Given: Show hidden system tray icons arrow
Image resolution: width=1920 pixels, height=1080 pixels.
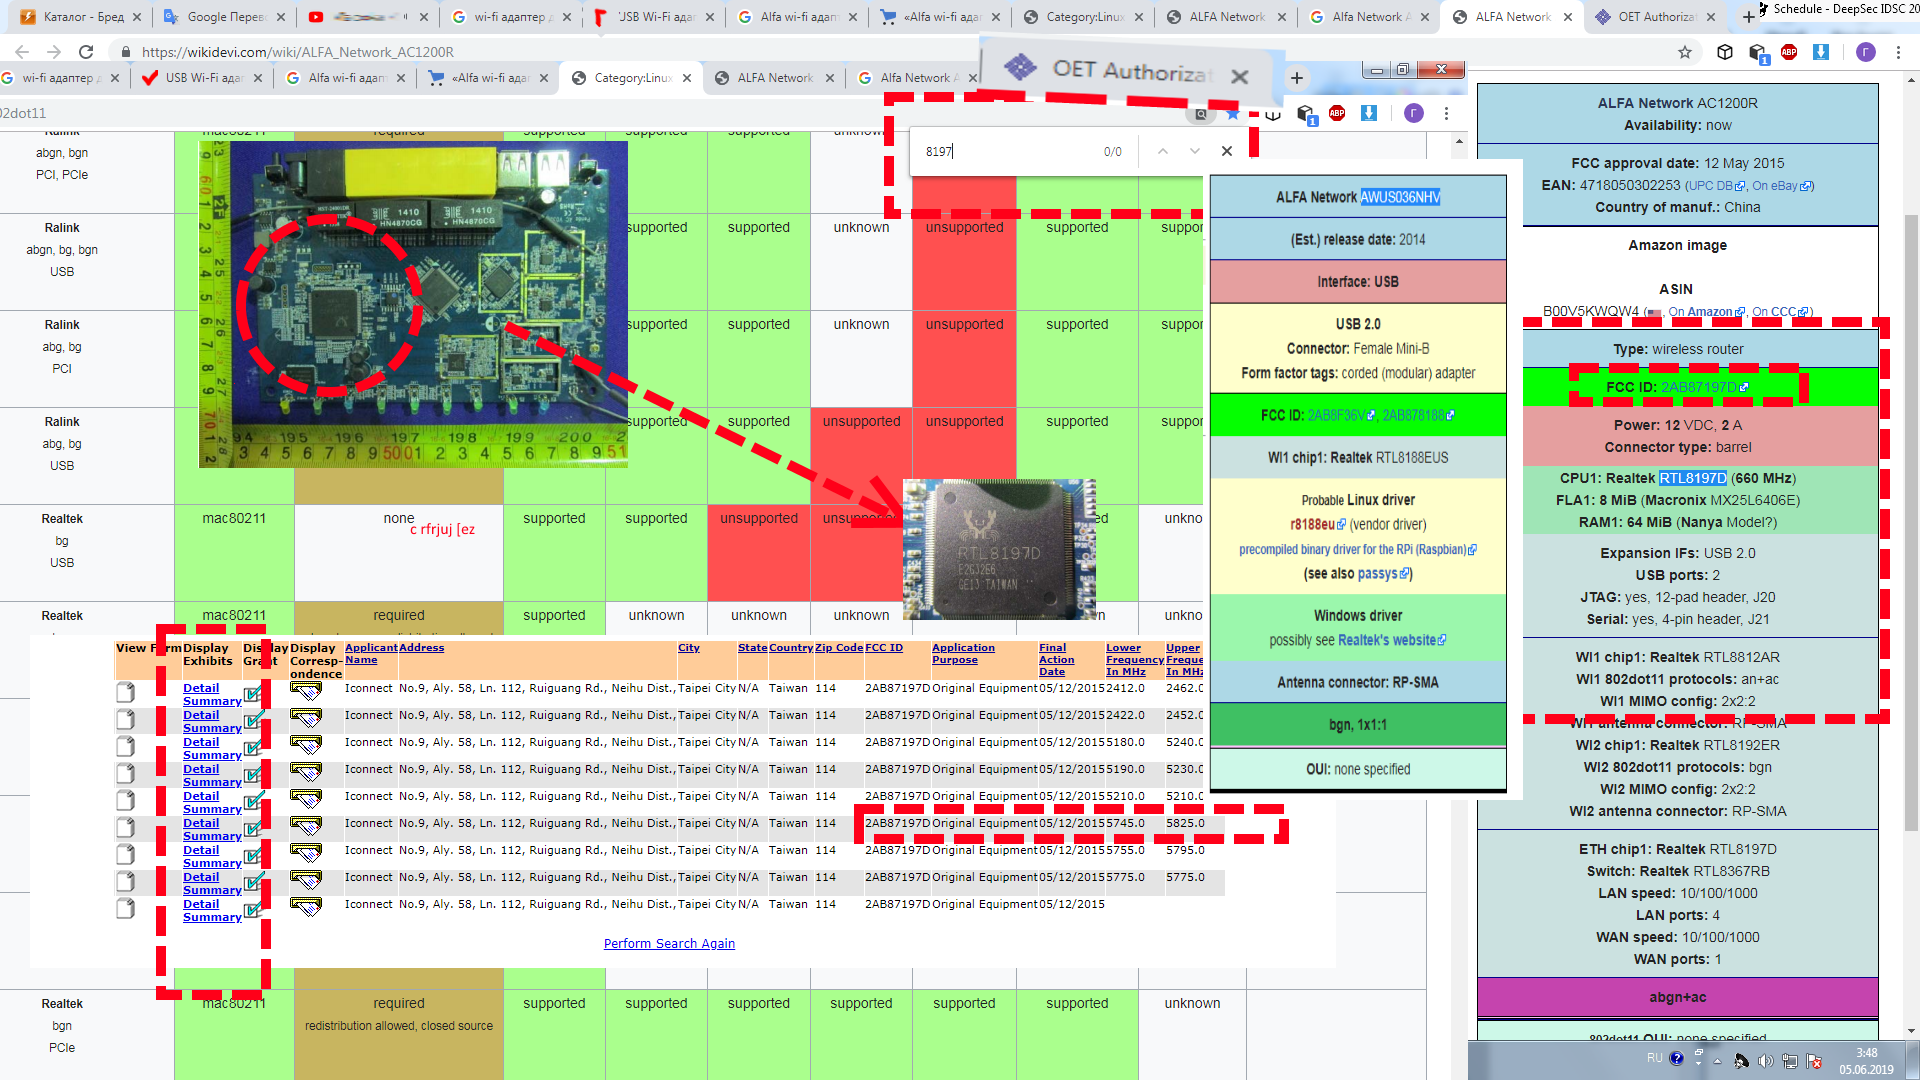Looking at the screenshot, I should click(1717, 1061).
